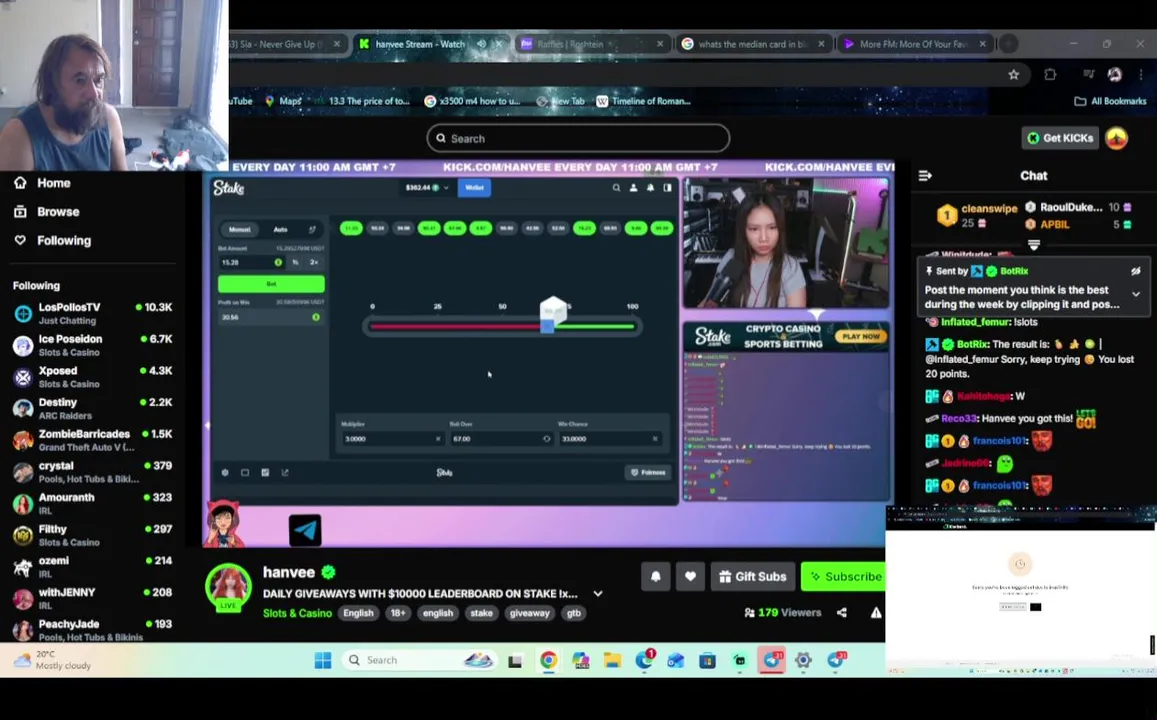Screen dimensions: 1157x720
Task: Click the Stake PLAY NOW banner button
Action: (x=860, y=336)
